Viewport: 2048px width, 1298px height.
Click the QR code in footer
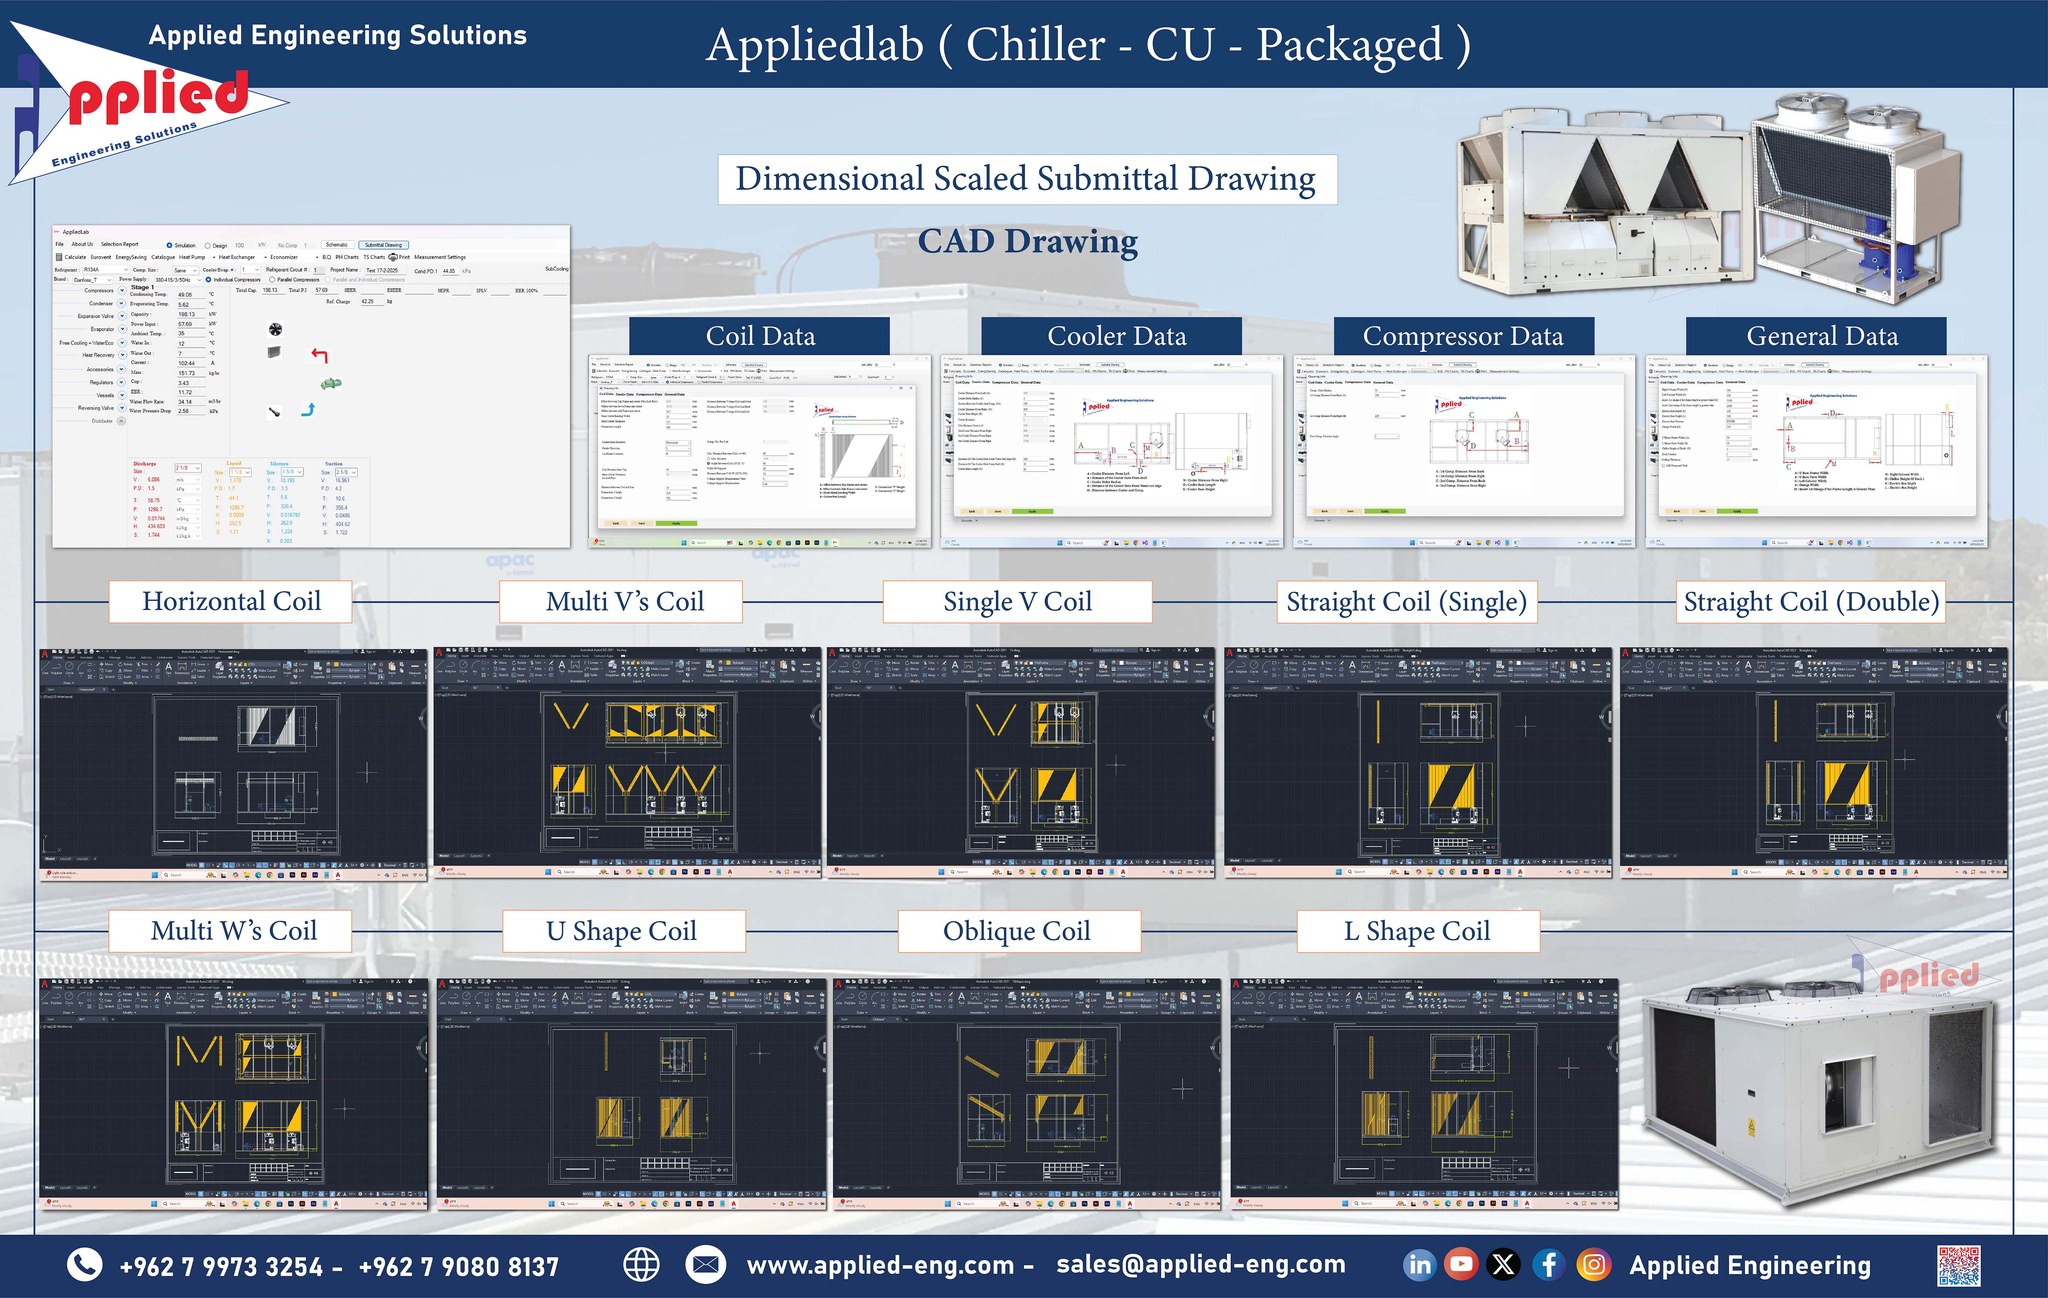coord(1959,1266)
